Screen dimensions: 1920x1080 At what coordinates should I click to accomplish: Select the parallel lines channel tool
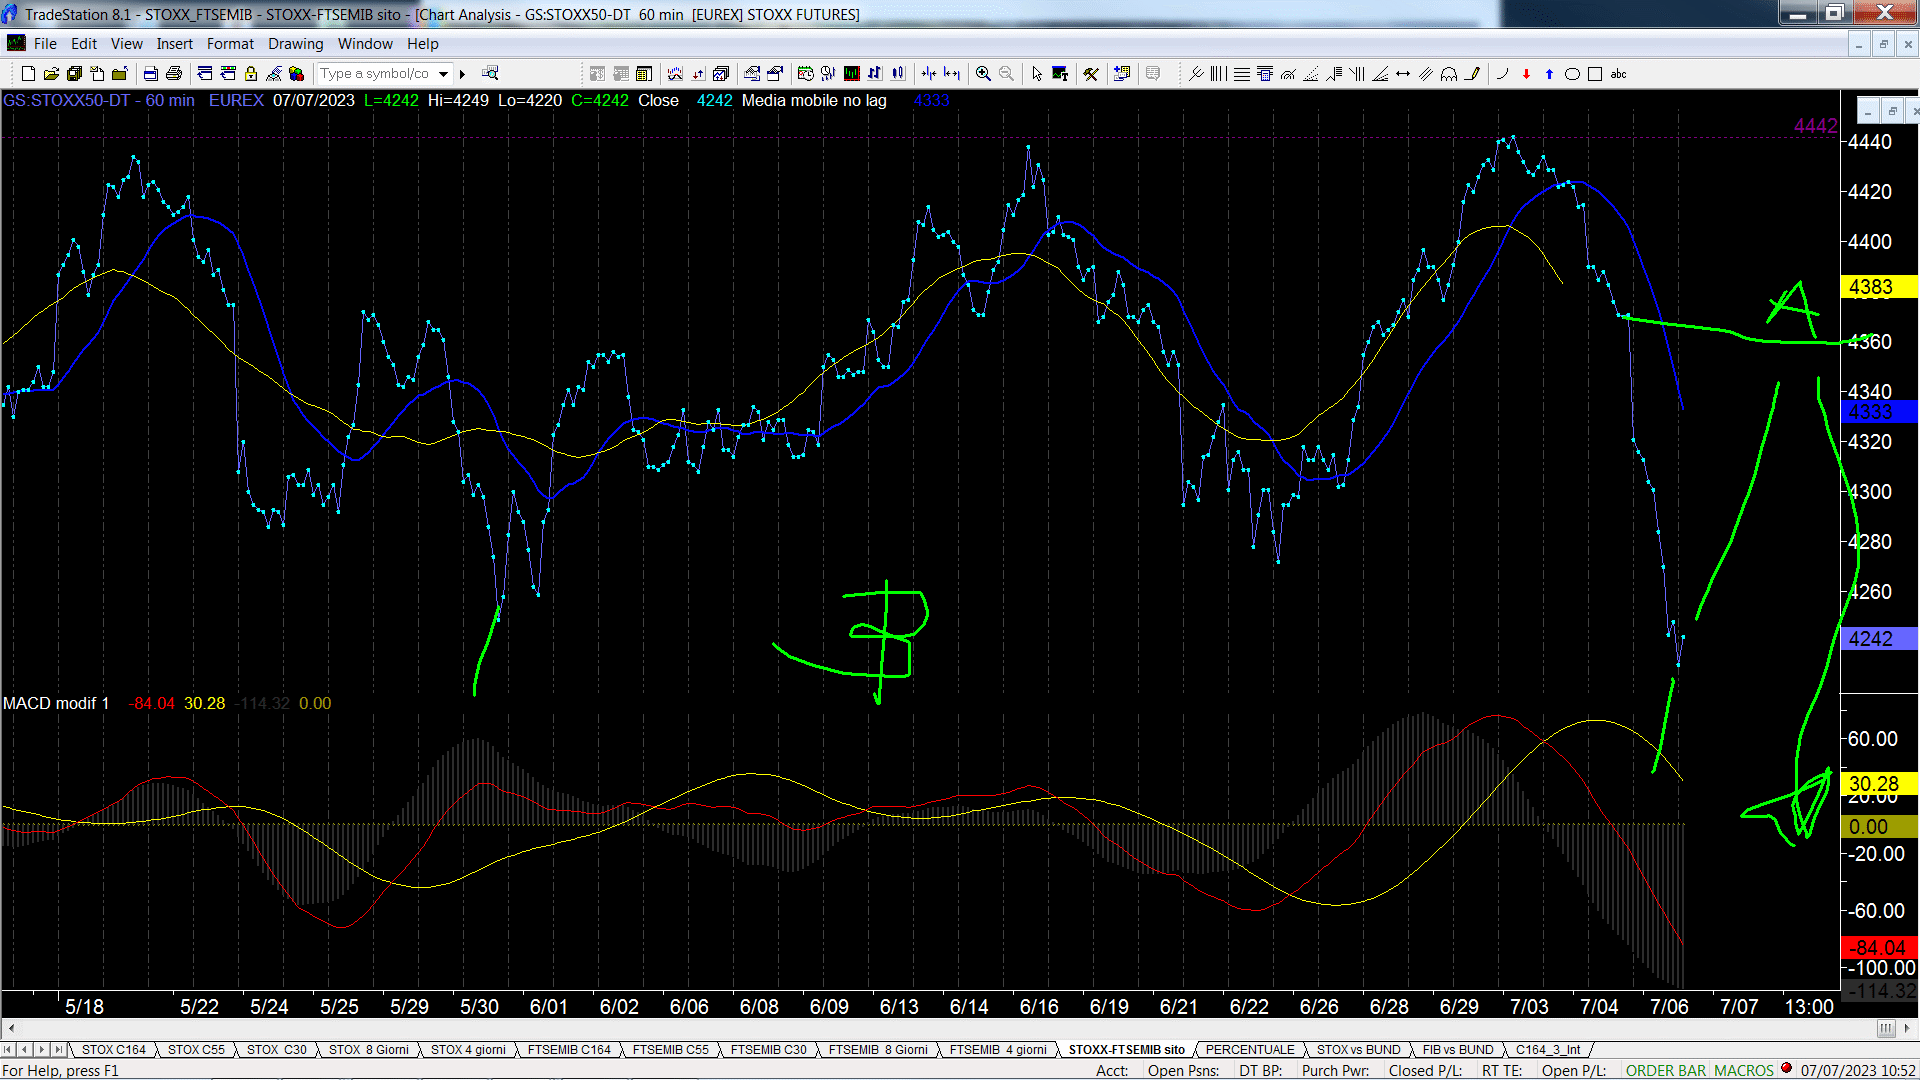coord(1426,74)
